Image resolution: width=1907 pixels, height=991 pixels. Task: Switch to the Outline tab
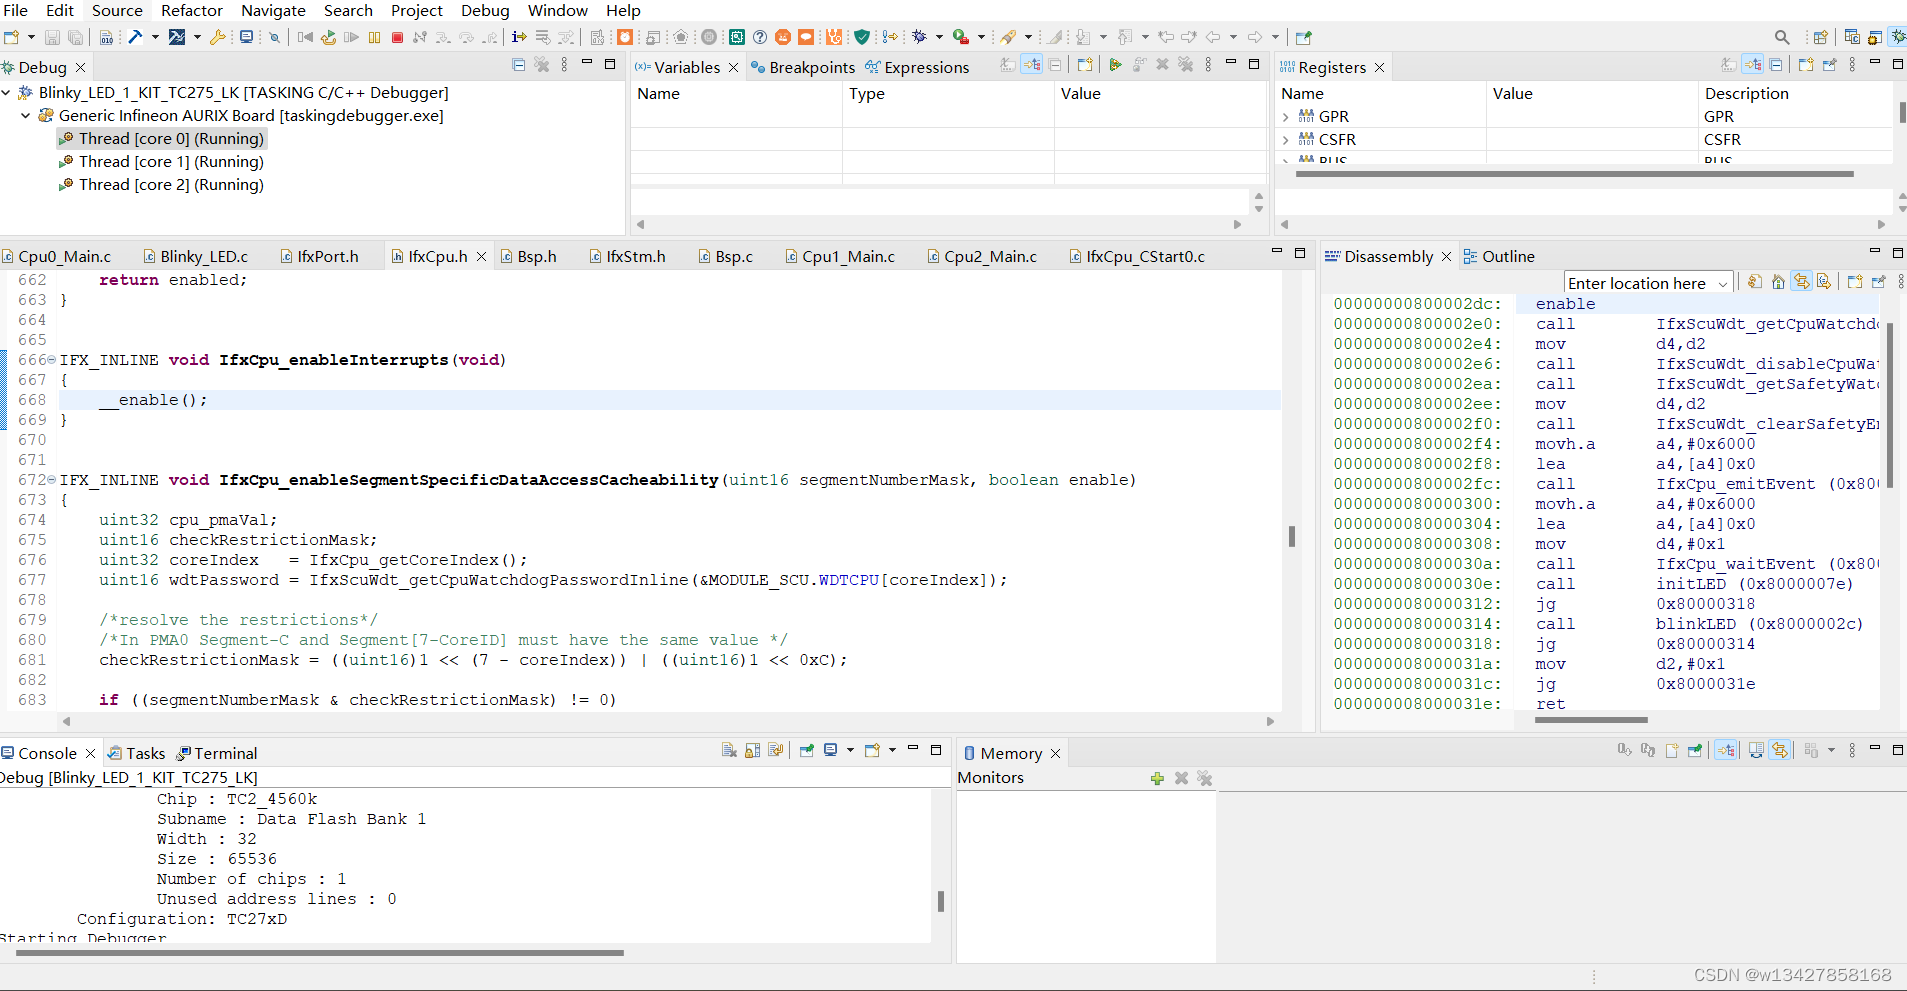click(x=1499, y=257)
